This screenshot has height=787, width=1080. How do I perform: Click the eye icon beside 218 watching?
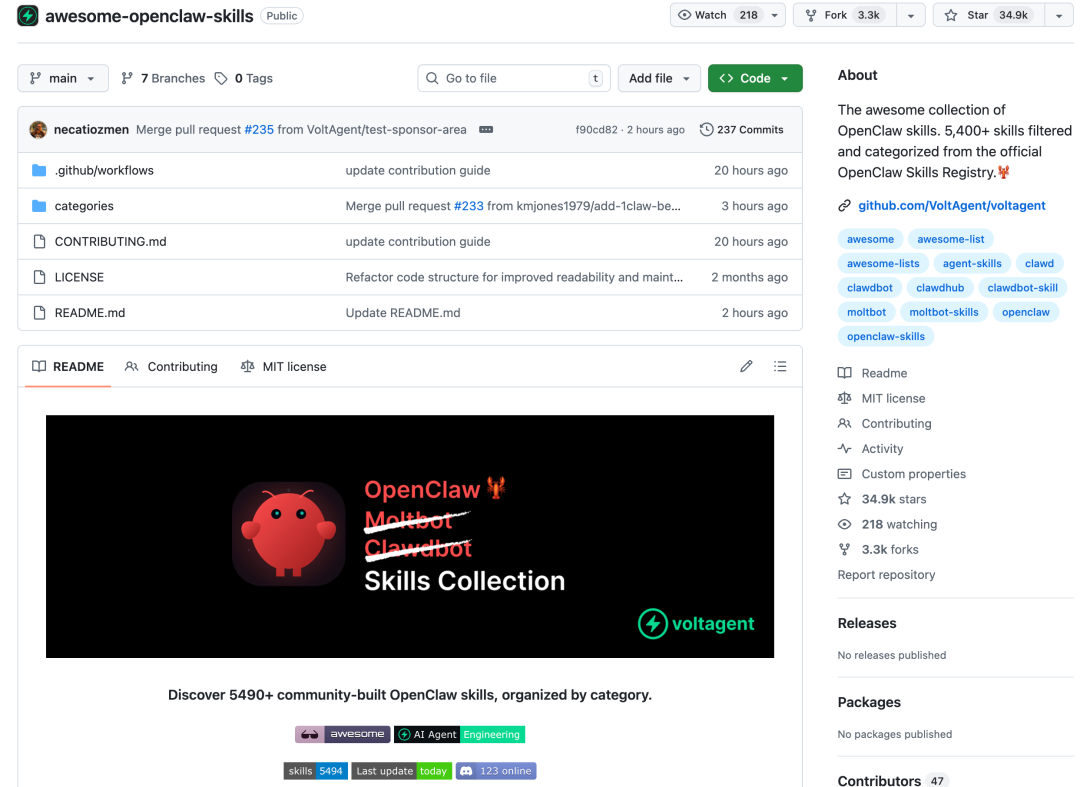pyautogui.click(x=844, y=525)
